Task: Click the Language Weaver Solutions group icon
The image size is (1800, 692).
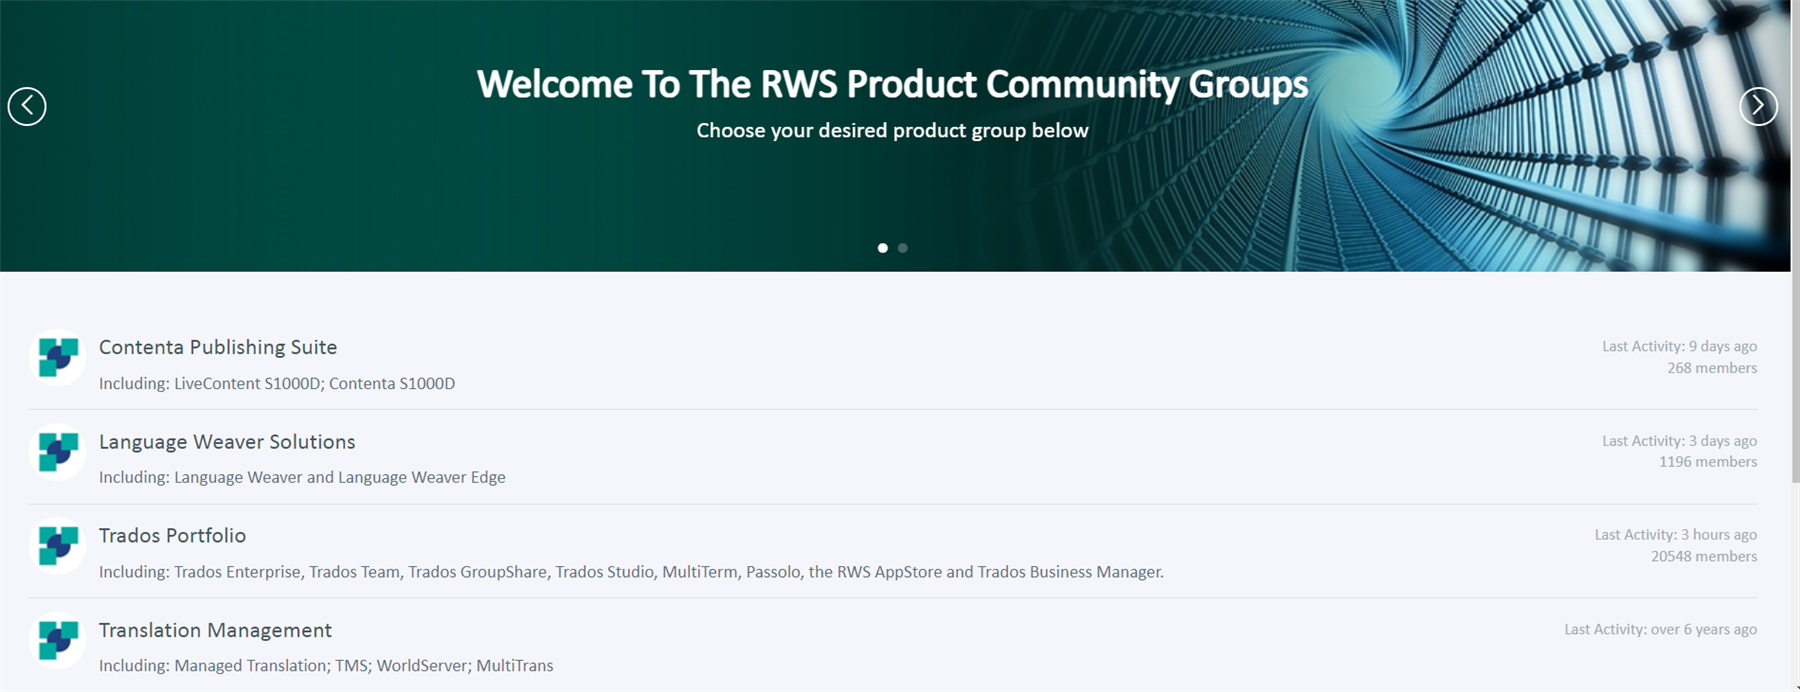Action: (58, 452)
